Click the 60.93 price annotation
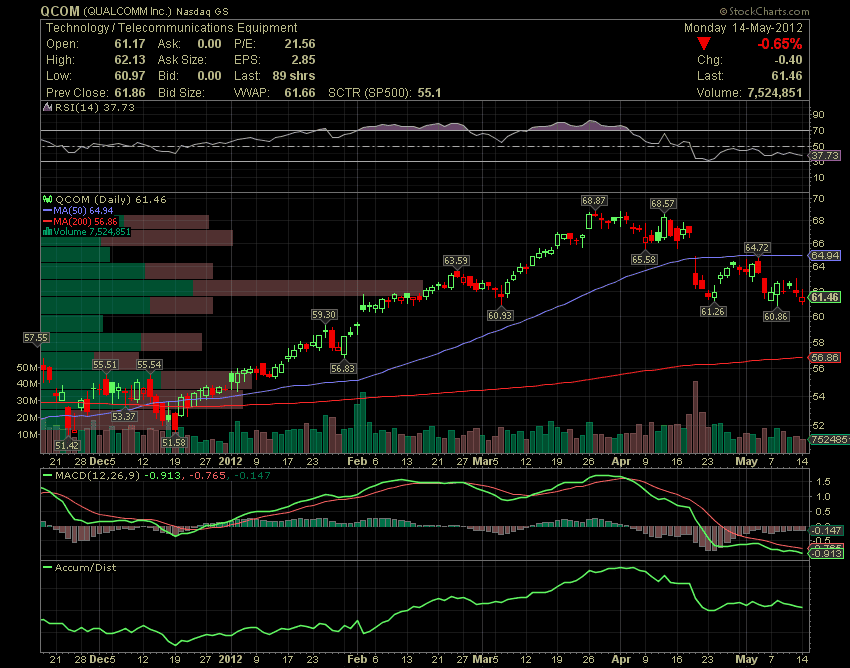The height and width of the screenshot is (668, 850). click(x=500, y=315)
